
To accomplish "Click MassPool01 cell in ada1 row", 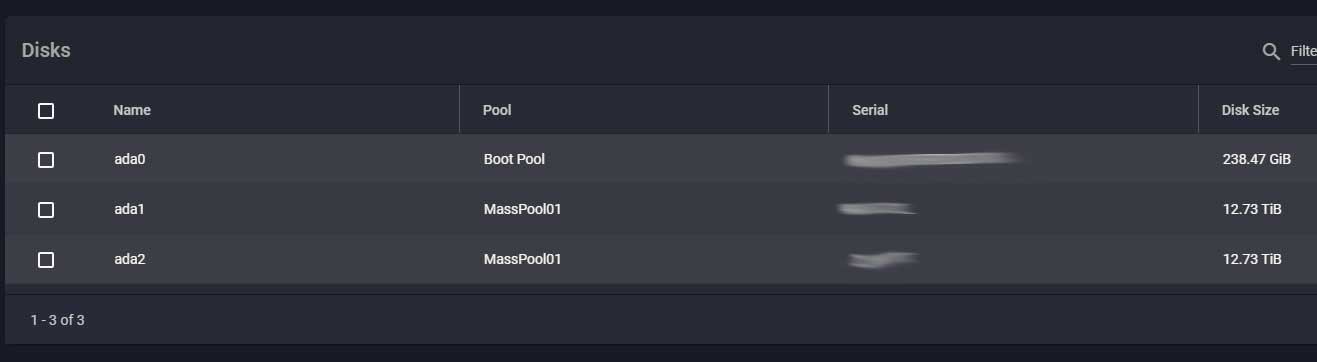I will pos(523,210).
